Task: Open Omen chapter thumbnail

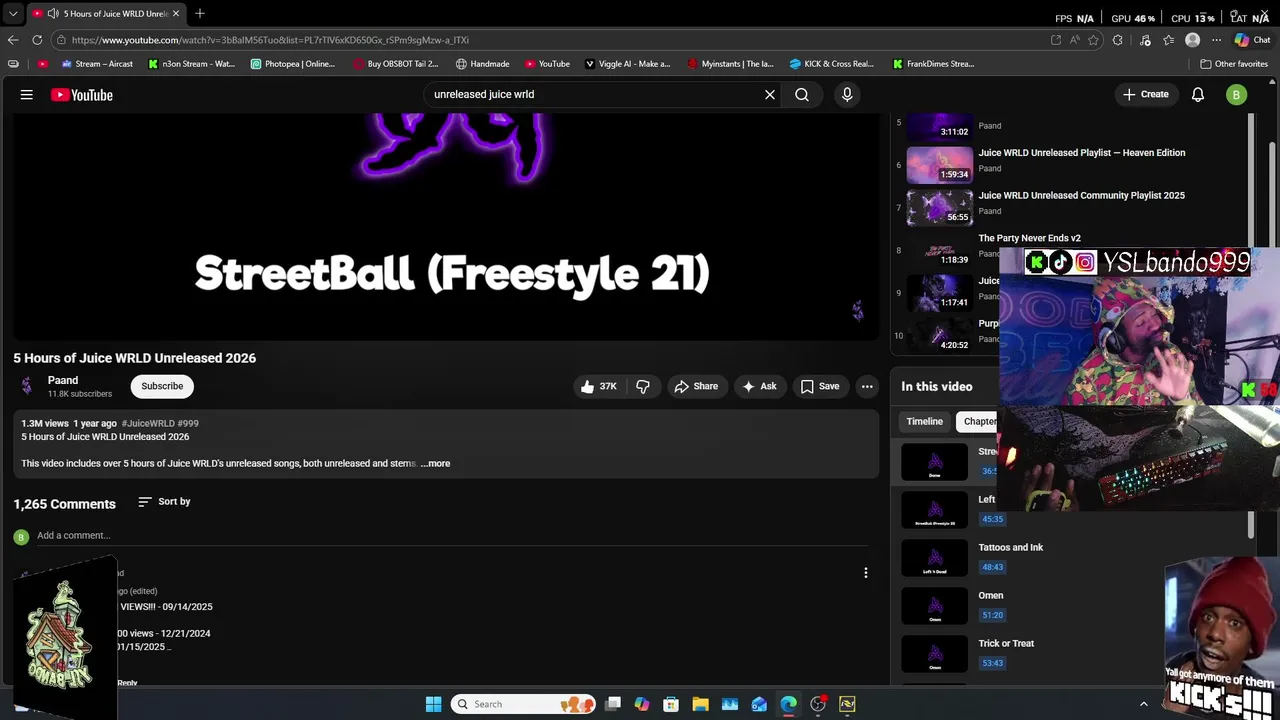Action: (935, 606)
